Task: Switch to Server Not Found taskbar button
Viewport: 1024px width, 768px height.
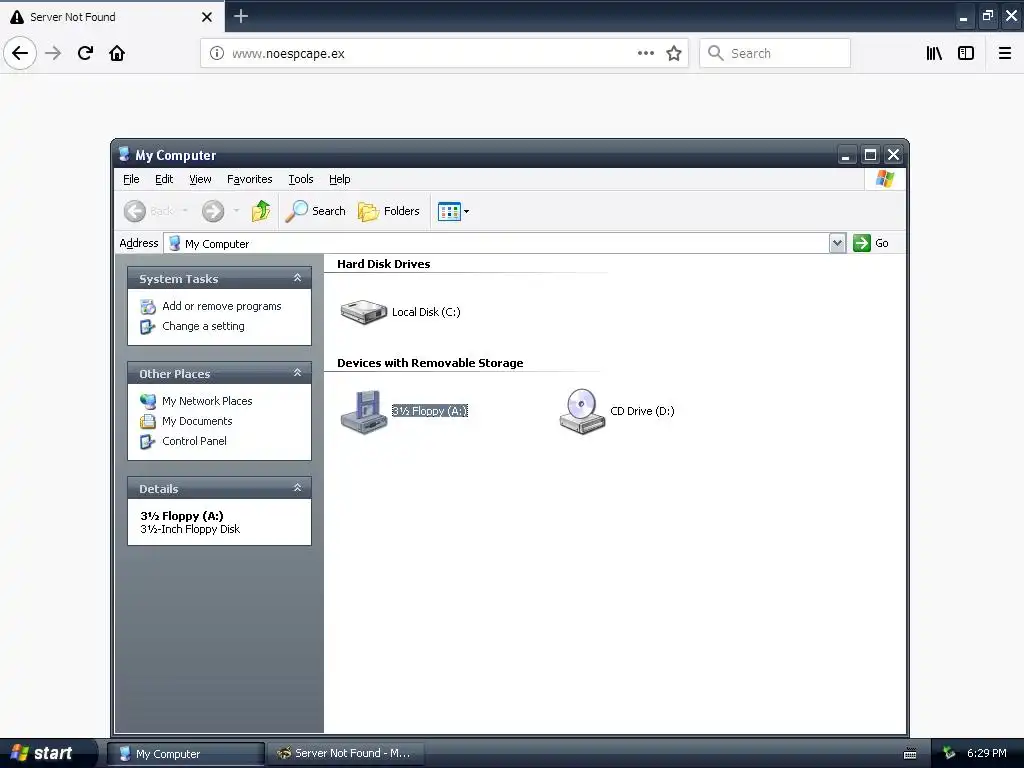Action: click(x=346, y=754)
